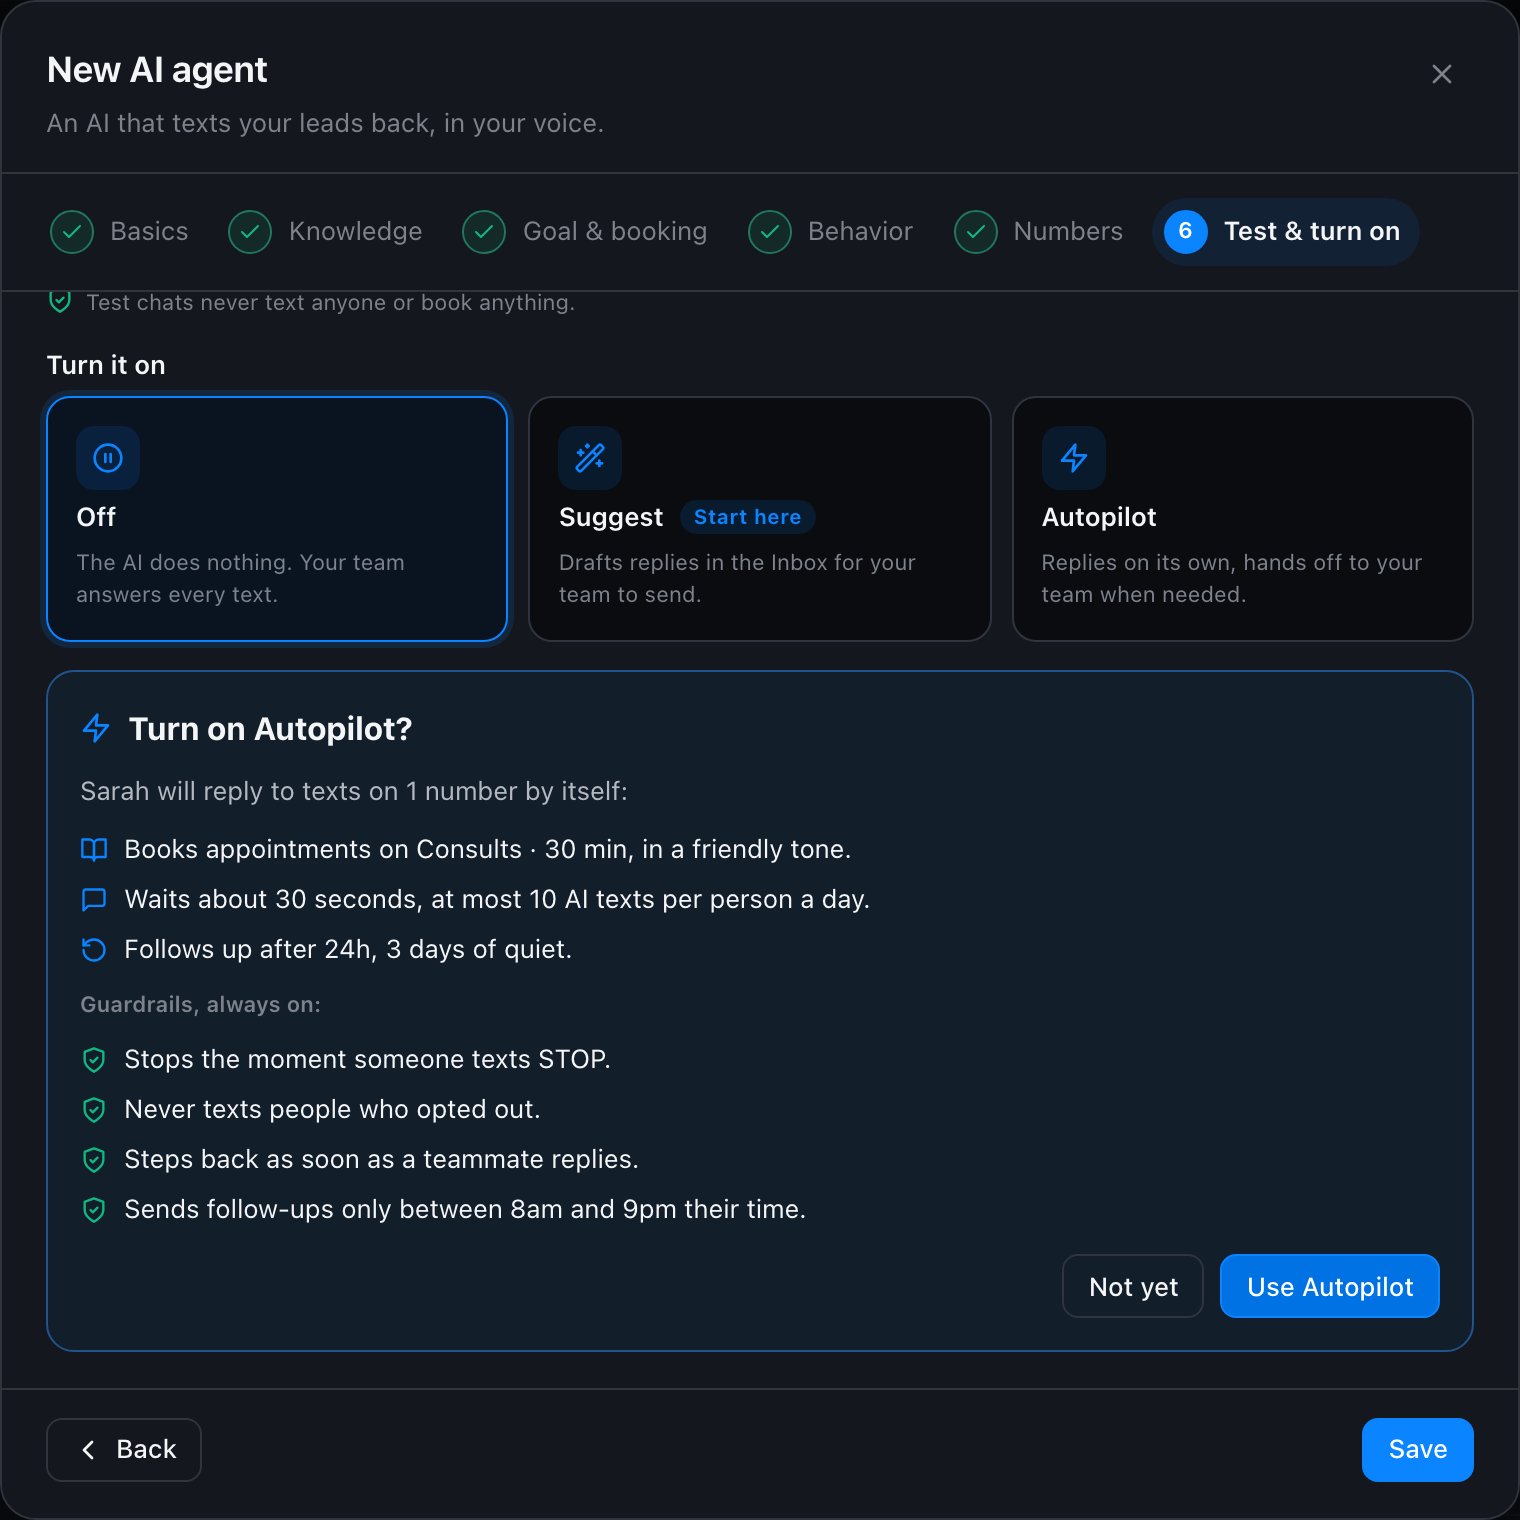
Task: Select the Test & turn on step
Action: (x=1285, y=232)
